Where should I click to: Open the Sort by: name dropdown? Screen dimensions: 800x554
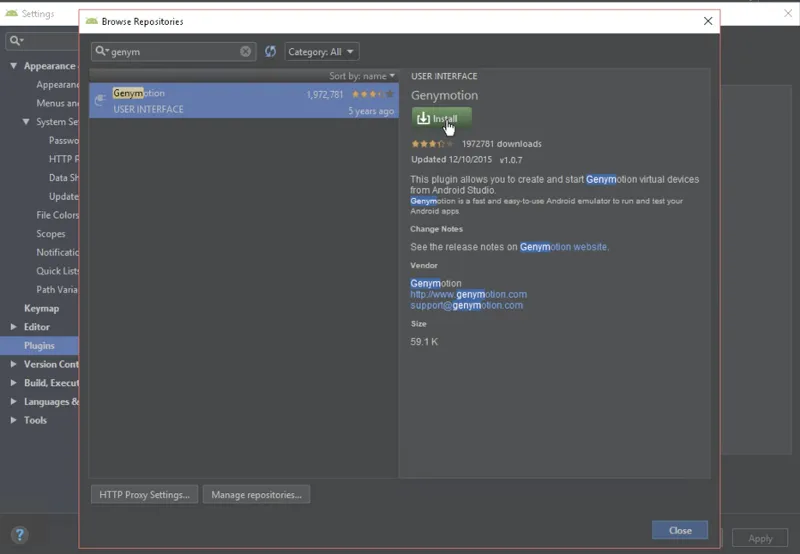click(362, 75)
